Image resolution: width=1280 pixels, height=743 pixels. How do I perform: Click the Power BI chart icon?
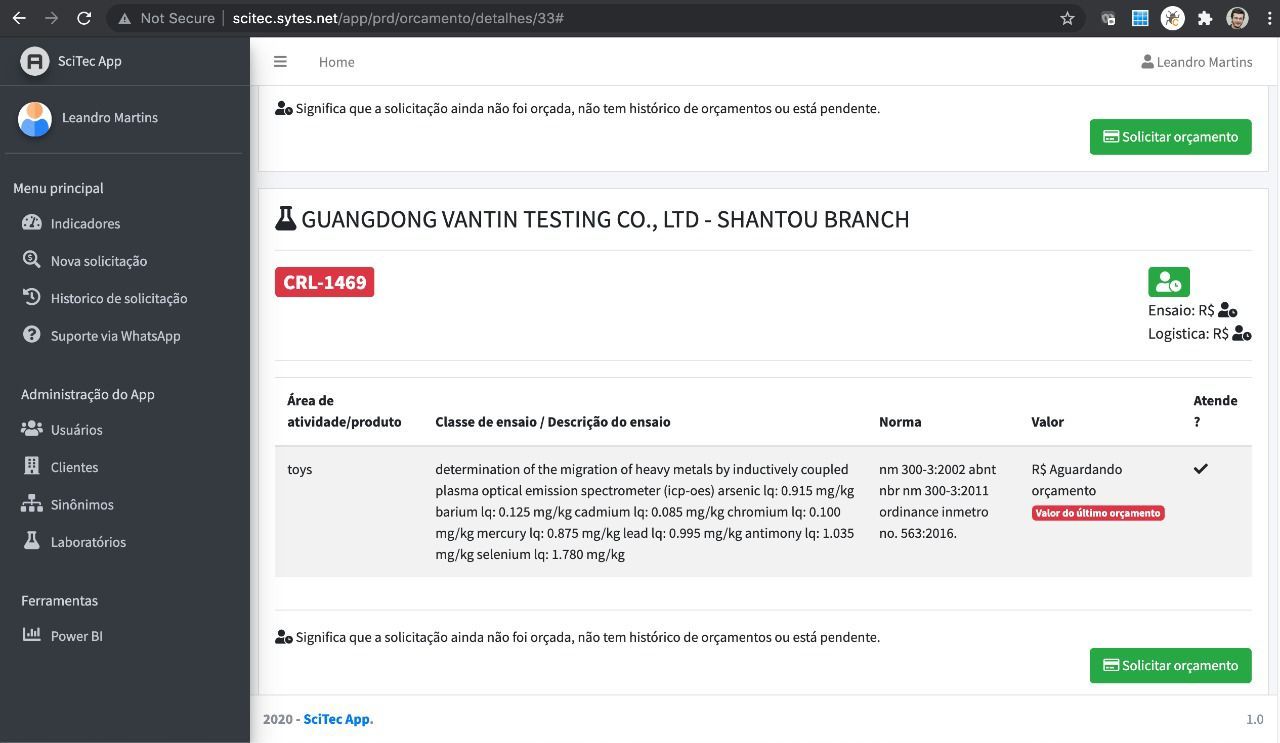[32, 634]
